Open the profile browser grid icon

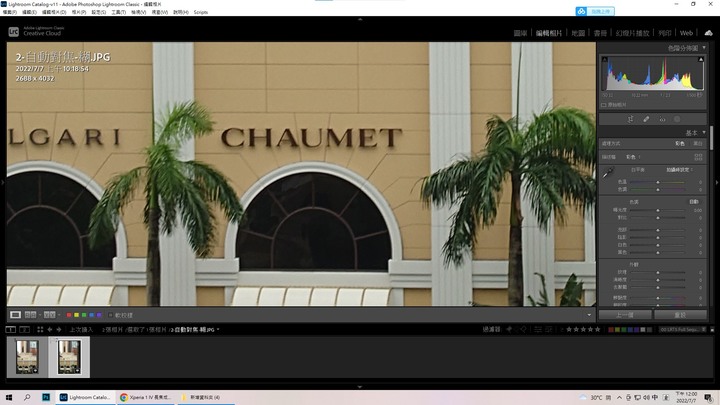(x=698, y=157)
